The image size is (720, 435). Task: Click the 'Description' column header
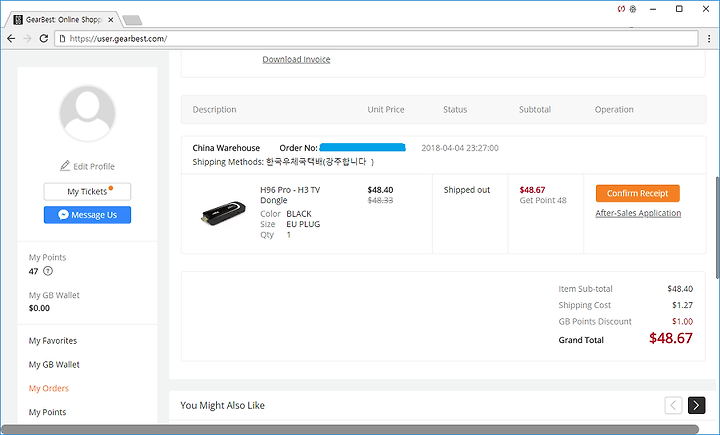tap(214, 110)
